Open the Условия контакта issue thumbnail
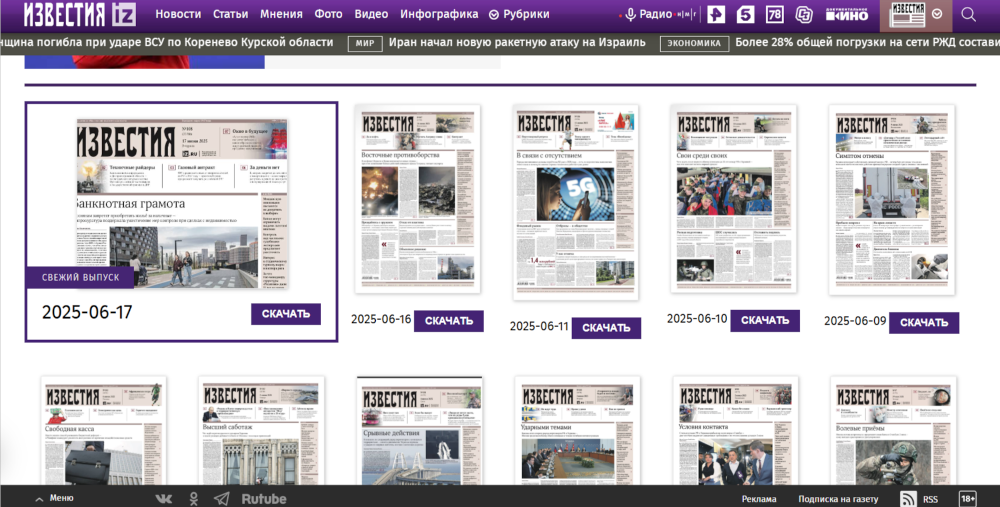 click(x=735, y=430)
